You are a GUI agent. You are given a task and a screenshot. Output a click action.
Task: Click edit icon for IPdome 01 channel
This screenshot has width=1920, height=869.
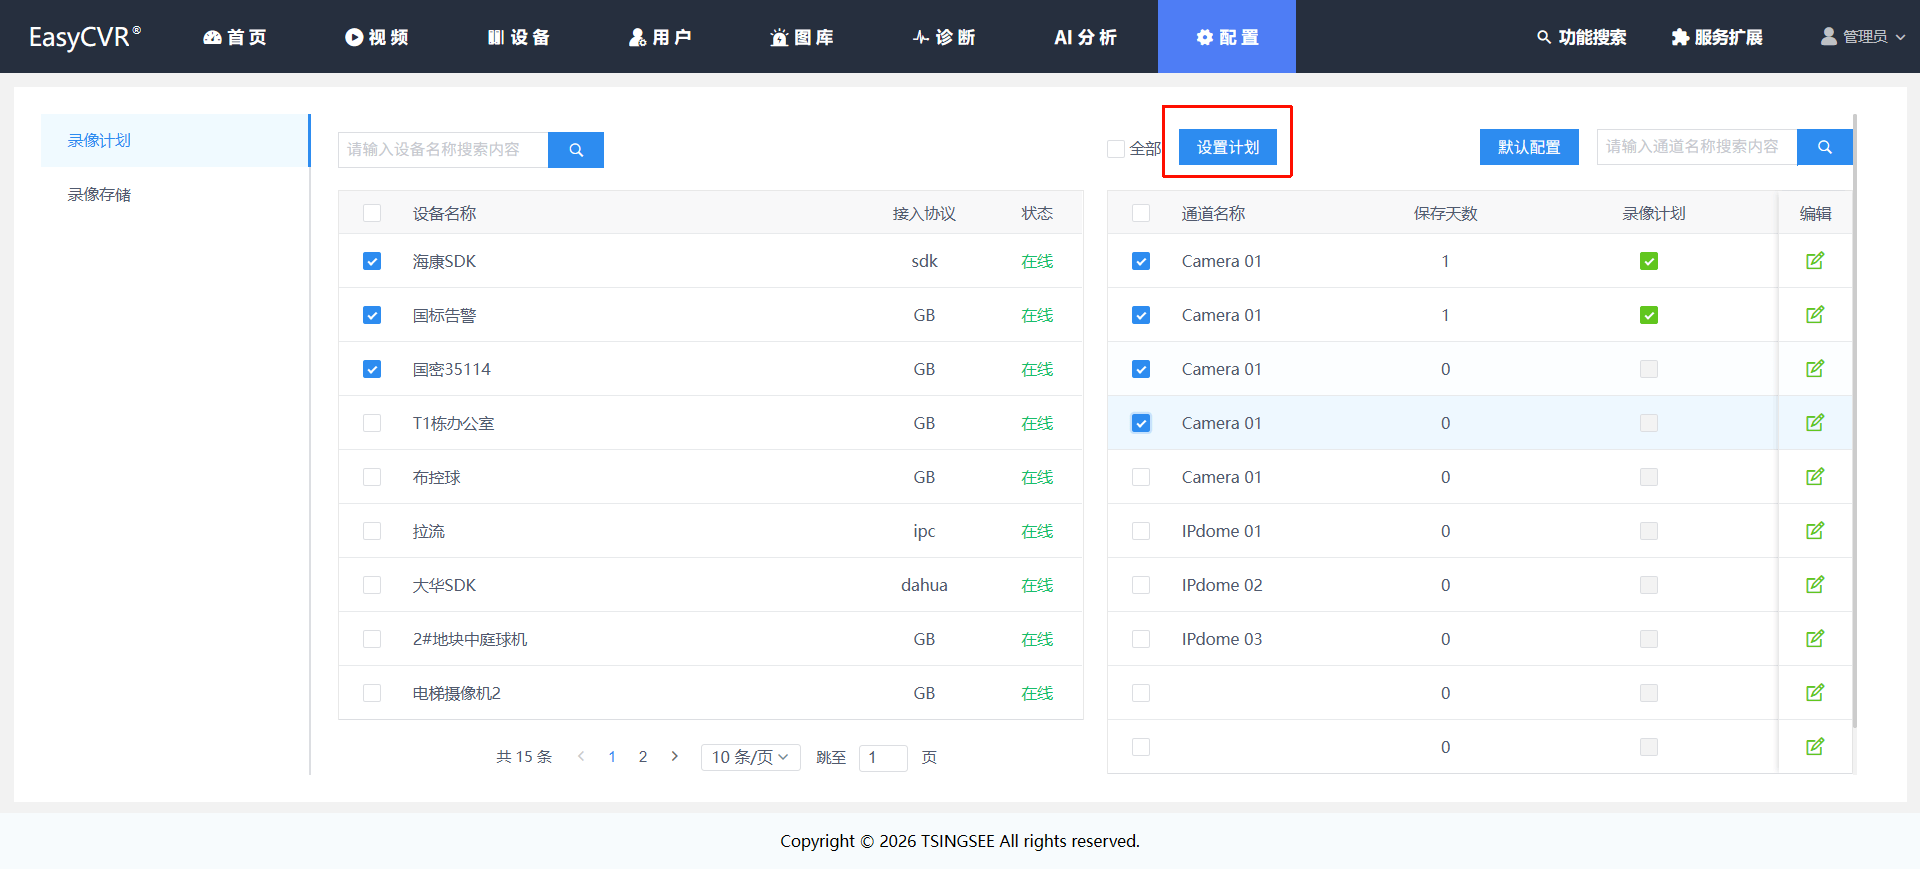(x=1814, y=531)
